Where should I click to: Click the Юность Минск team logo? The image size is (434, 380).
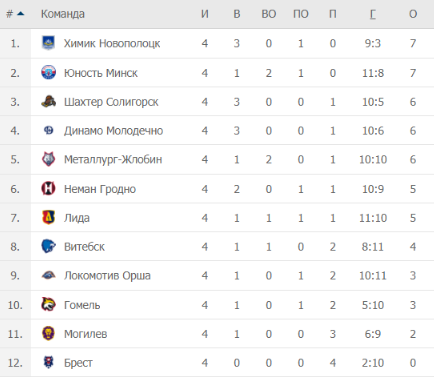48,72
